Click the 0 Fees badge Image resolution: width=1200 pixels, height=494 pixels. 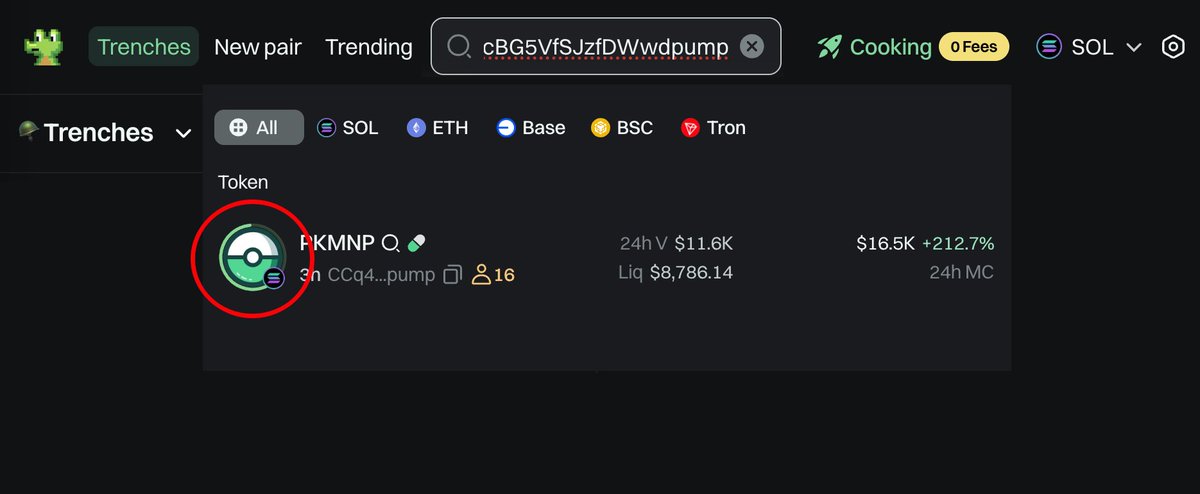pos(974,46)
